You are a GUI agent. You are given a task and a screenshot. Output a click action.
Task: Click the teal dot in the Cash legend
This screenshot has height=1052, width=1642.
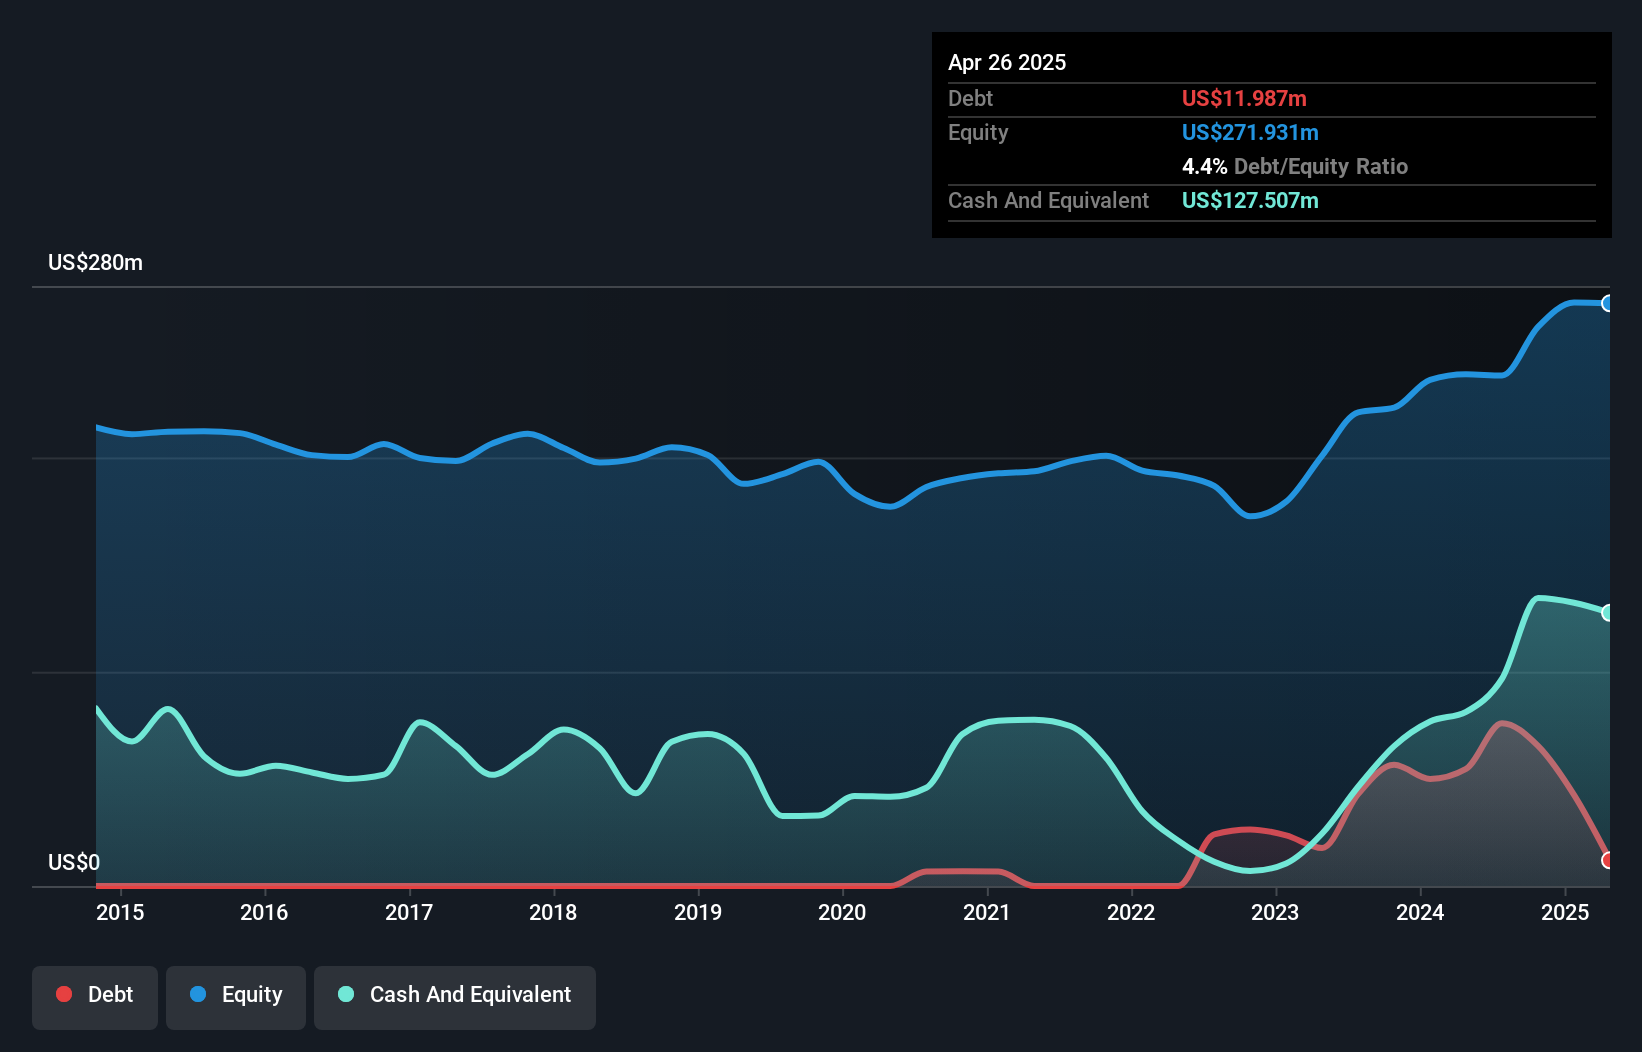(346, 995)
